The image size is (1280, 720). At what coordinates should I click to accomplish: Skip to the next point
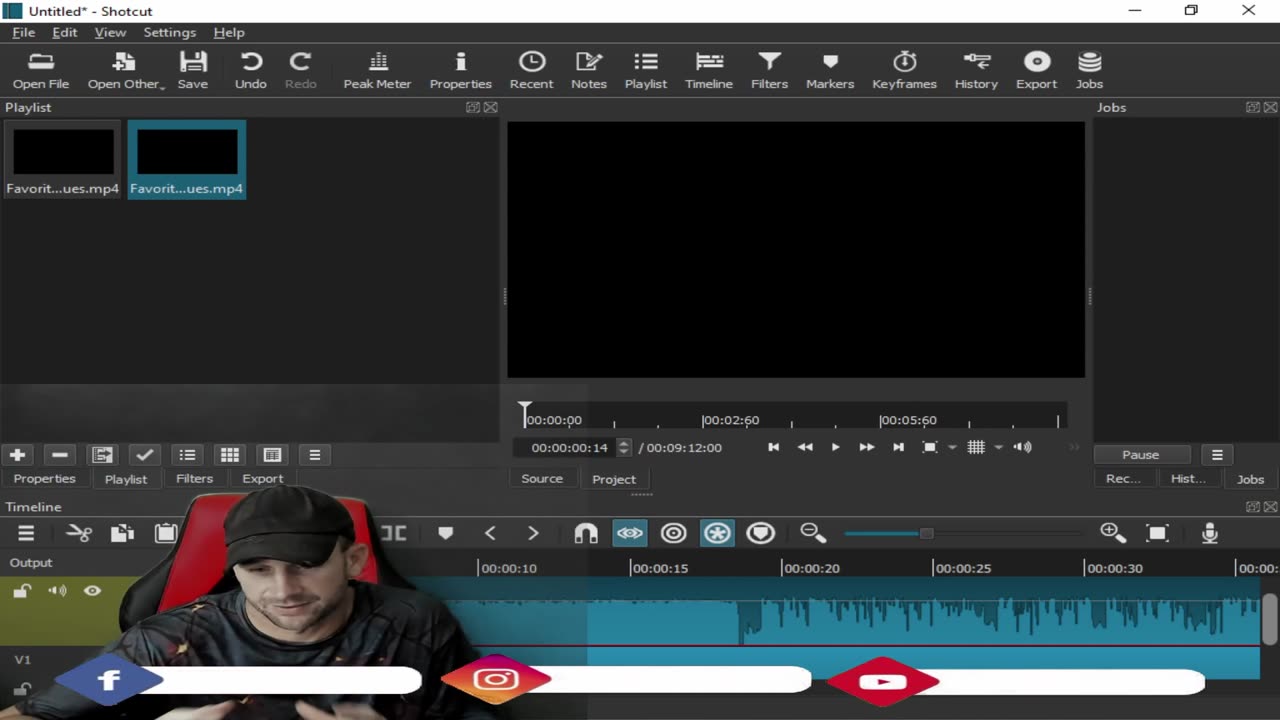(898, 447)
